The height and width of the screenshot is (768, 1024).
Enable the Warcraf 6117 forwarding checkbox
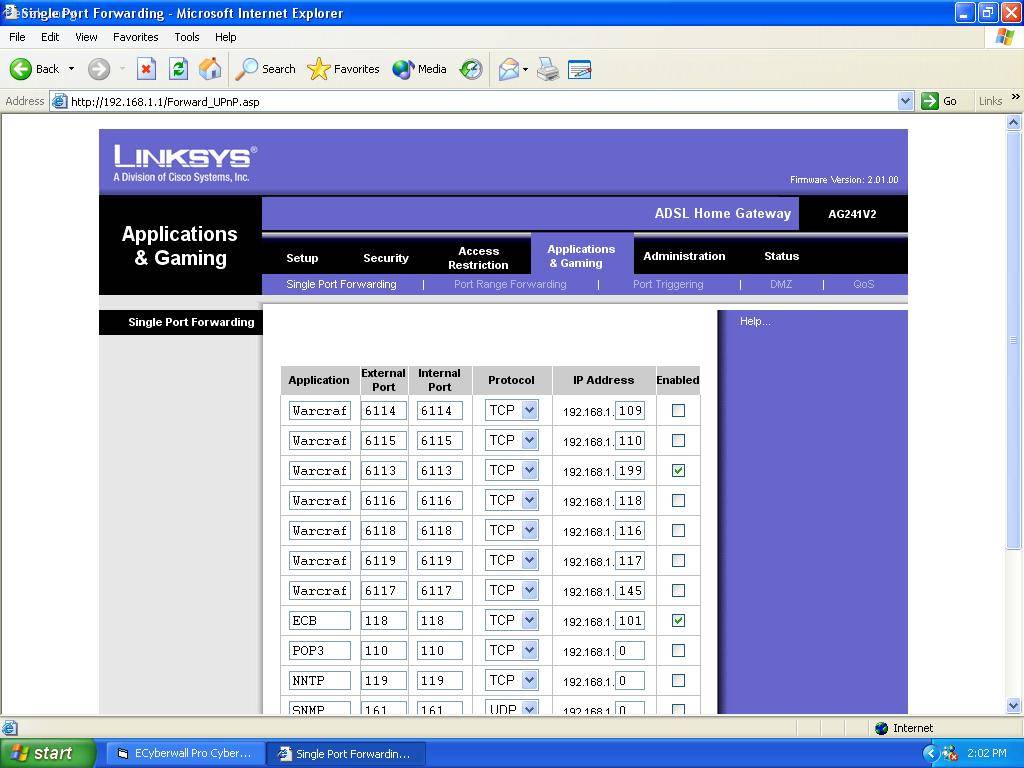679,591
